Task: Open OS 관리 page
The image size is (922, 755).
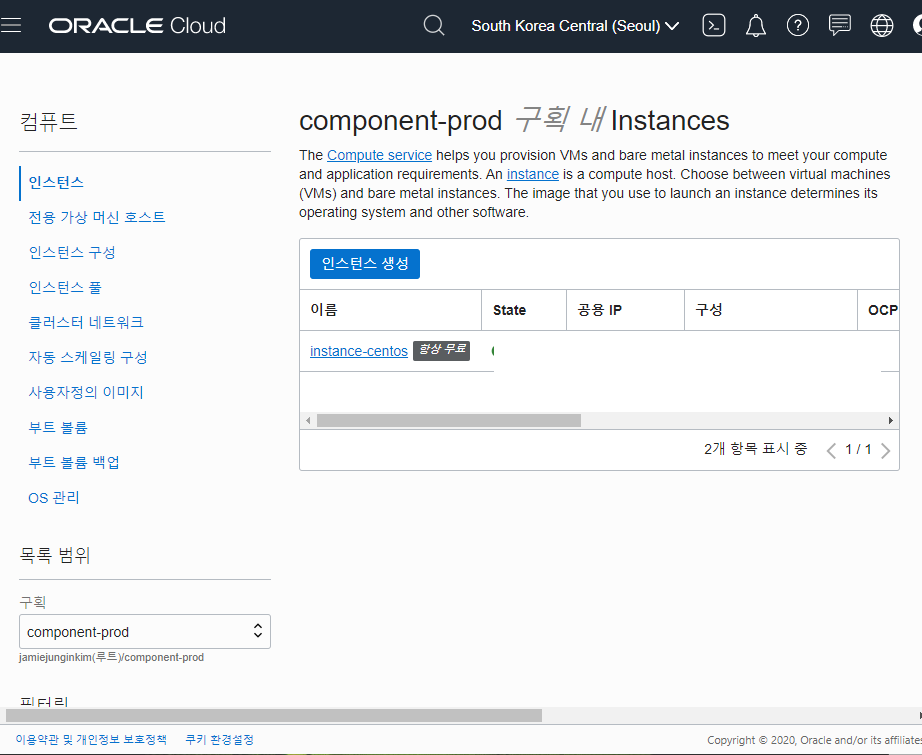Action: [54, 497]
